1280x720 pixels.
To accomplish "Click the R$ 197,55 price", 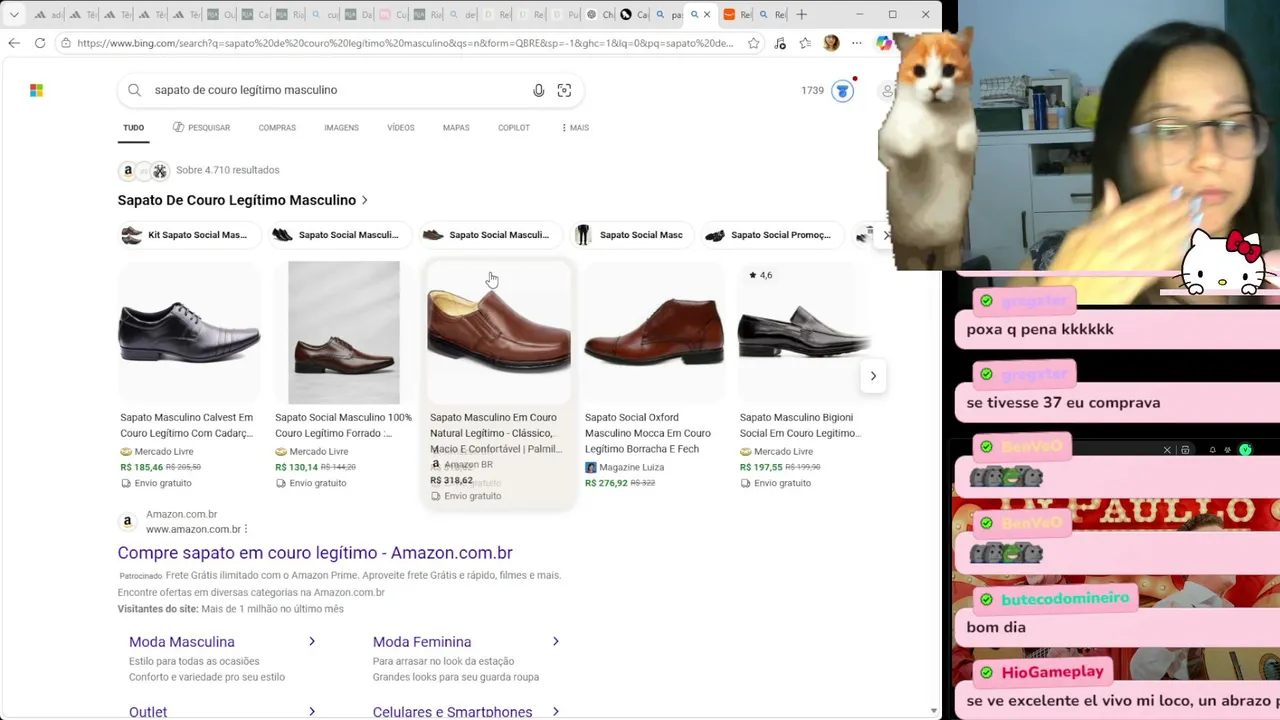I will pyautogui.click(x=761, y=467).
